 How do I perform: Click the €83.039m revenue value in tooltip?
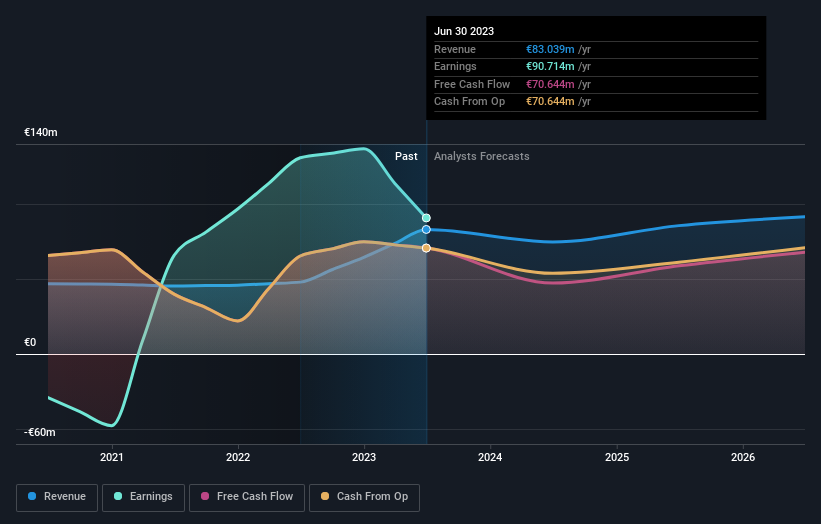(x=550, y=49)
